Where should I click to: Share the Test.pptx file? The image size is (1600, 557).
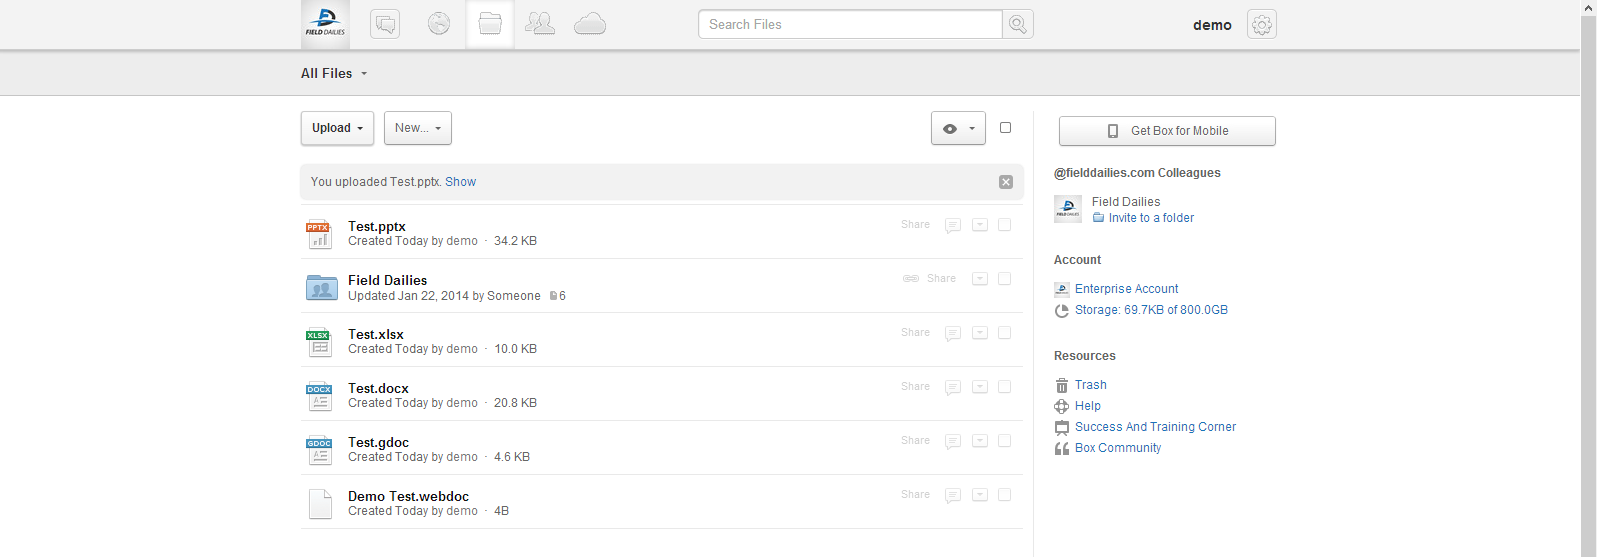pyautogui.click(x=915, y=225)
